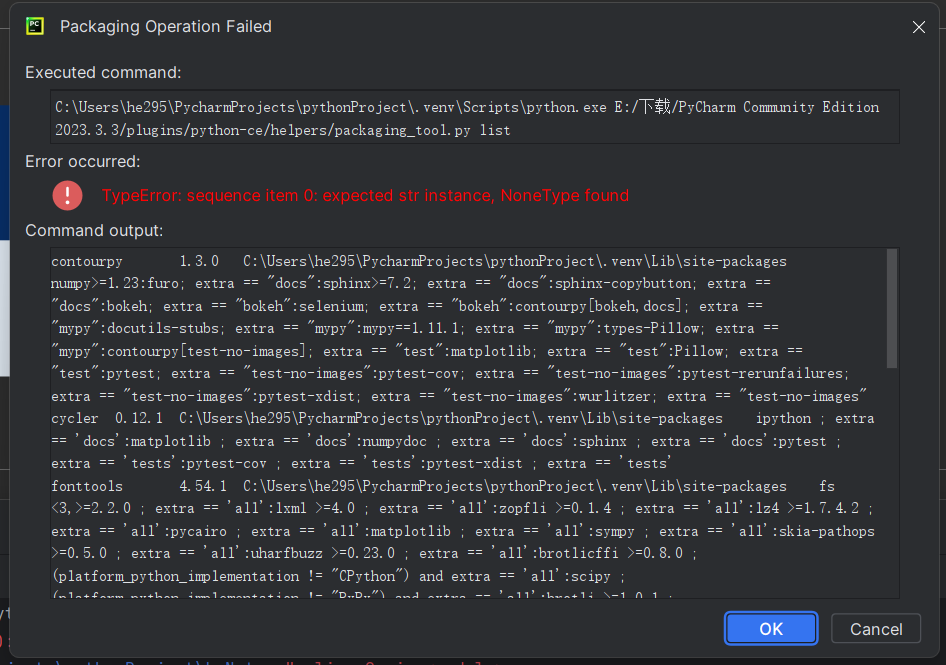
Task: Click the 'docs':matplotlib output line
Action: 446,441
